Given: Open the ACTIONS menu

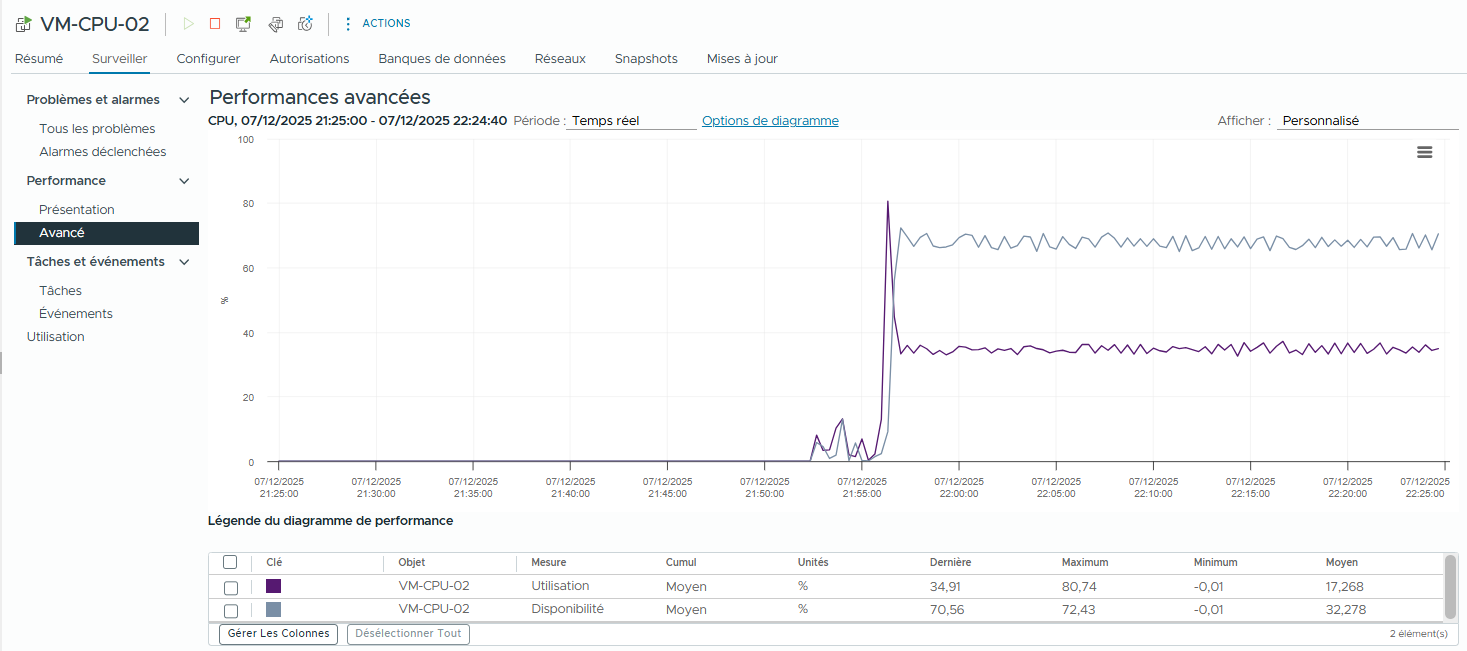Looking at the screenshot, I should pyautogui.click(x=376, y=23).
